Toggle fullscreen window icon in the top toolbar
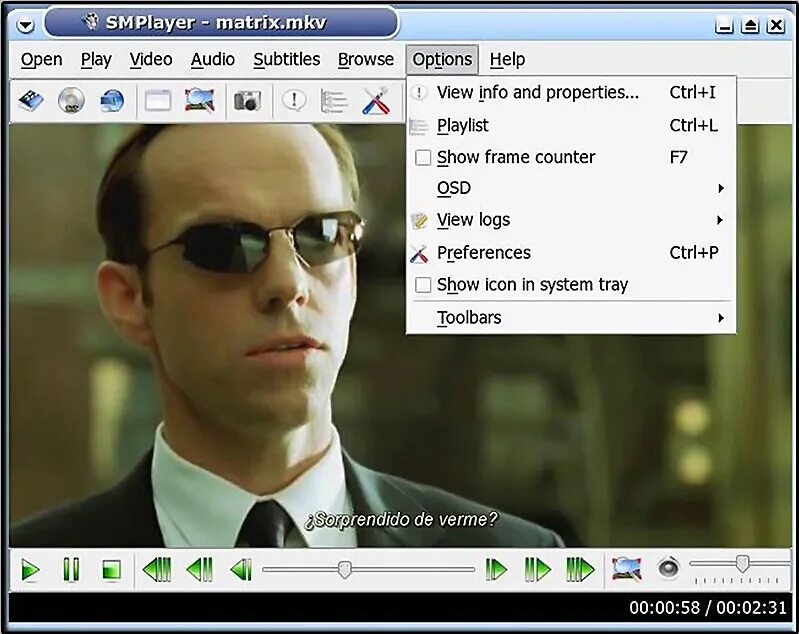The height and width of the screenshot is (634, 799). tap(158, 100)
